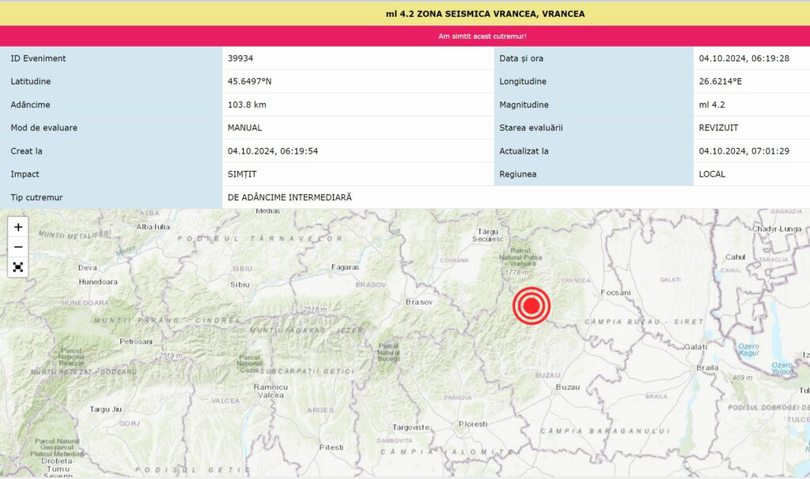Screen dimensions: 810x479
Task: Zoom in on the map
Action: coord(18,227)
